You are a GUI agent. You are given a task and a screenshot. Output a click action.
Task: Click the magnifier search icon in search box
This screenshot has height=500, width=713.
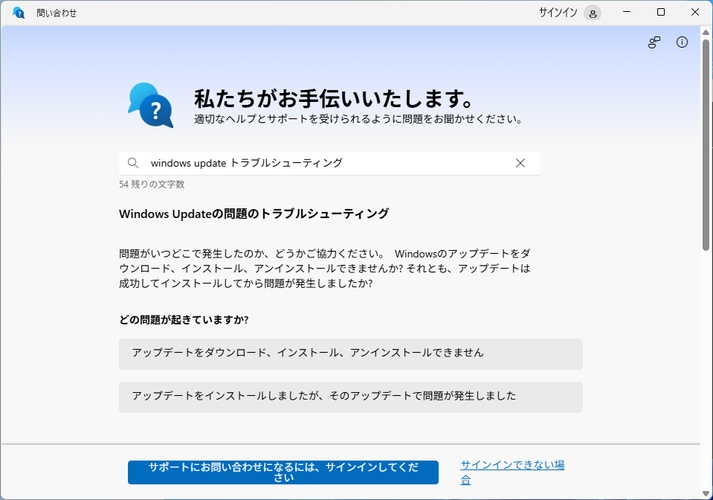click(x=133, y=163)
